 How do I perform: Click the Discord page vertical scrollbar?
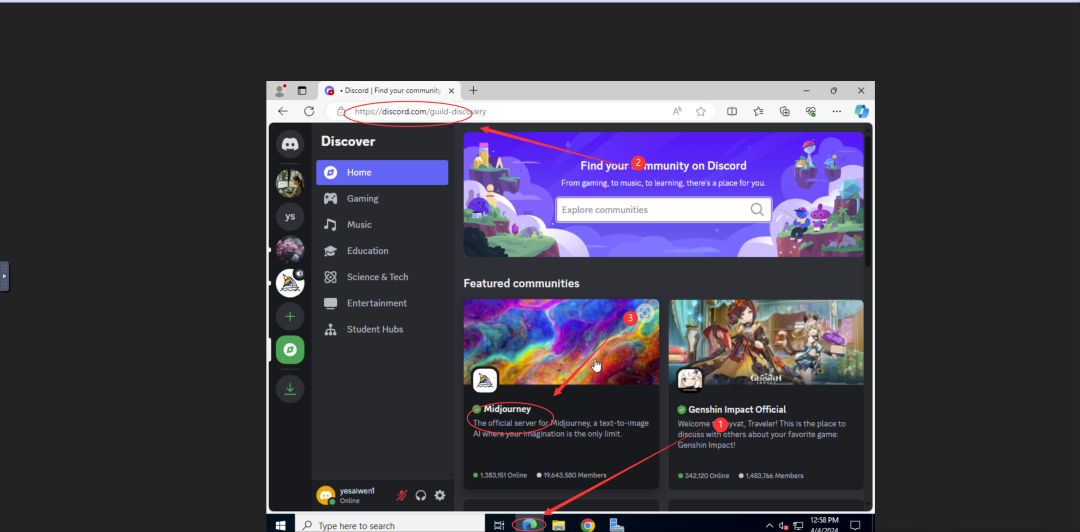pos(868,200)
